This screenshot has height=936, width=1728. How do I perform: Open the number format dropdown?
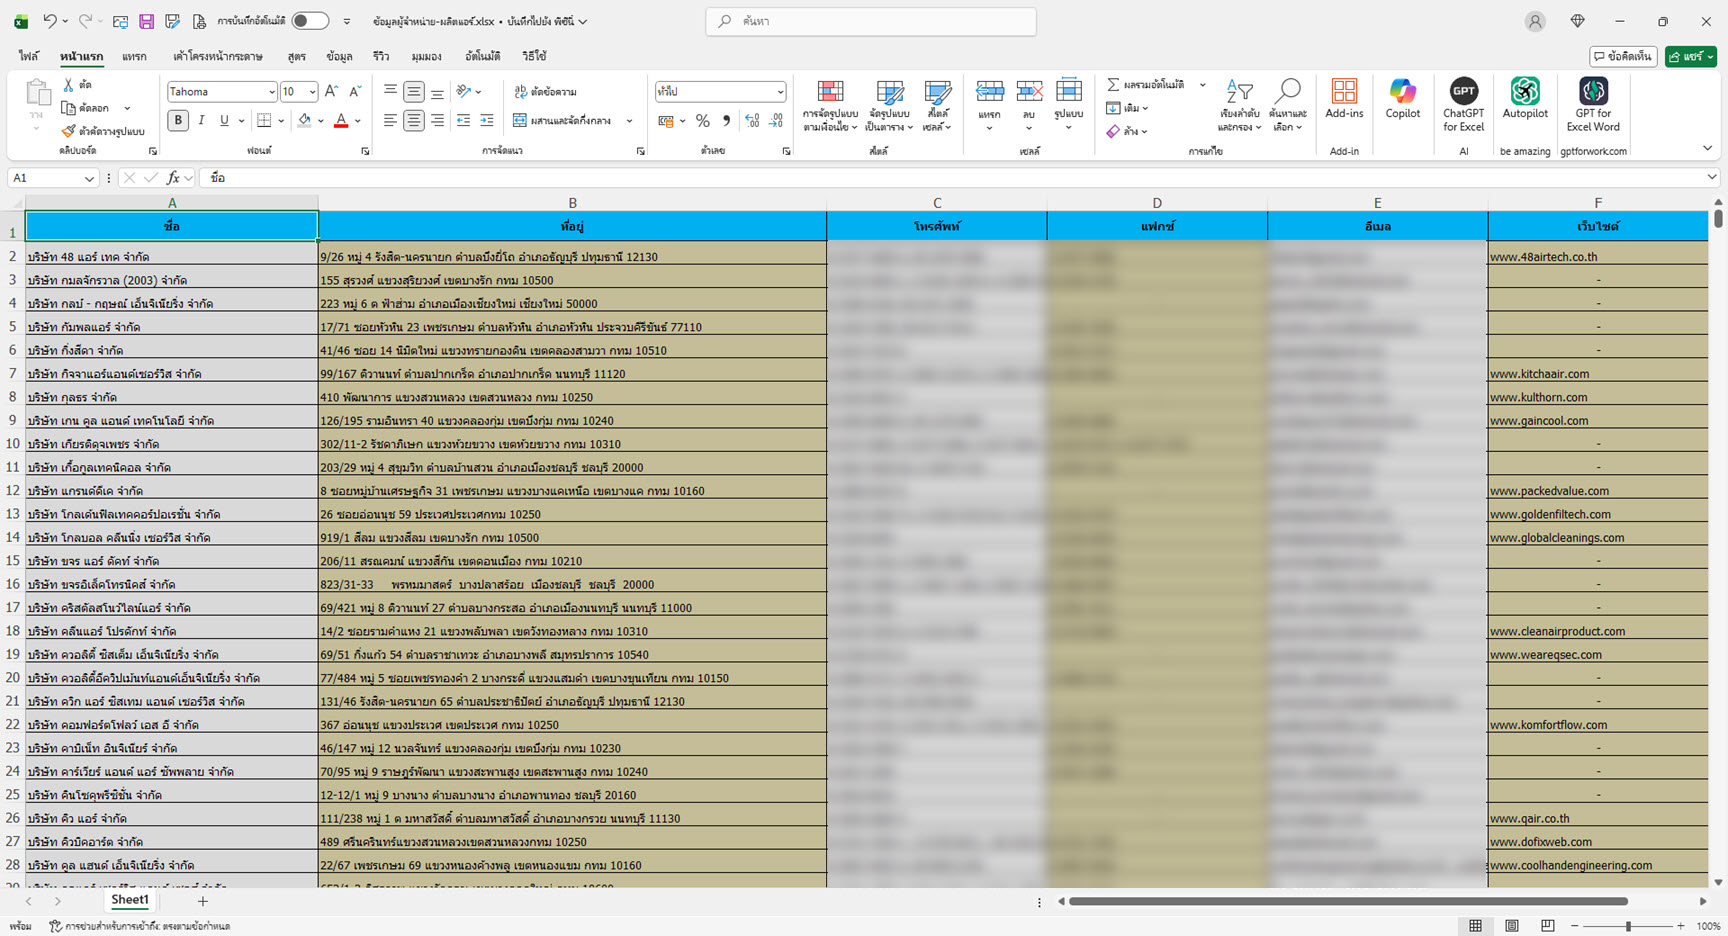click(x=780, y=92)
